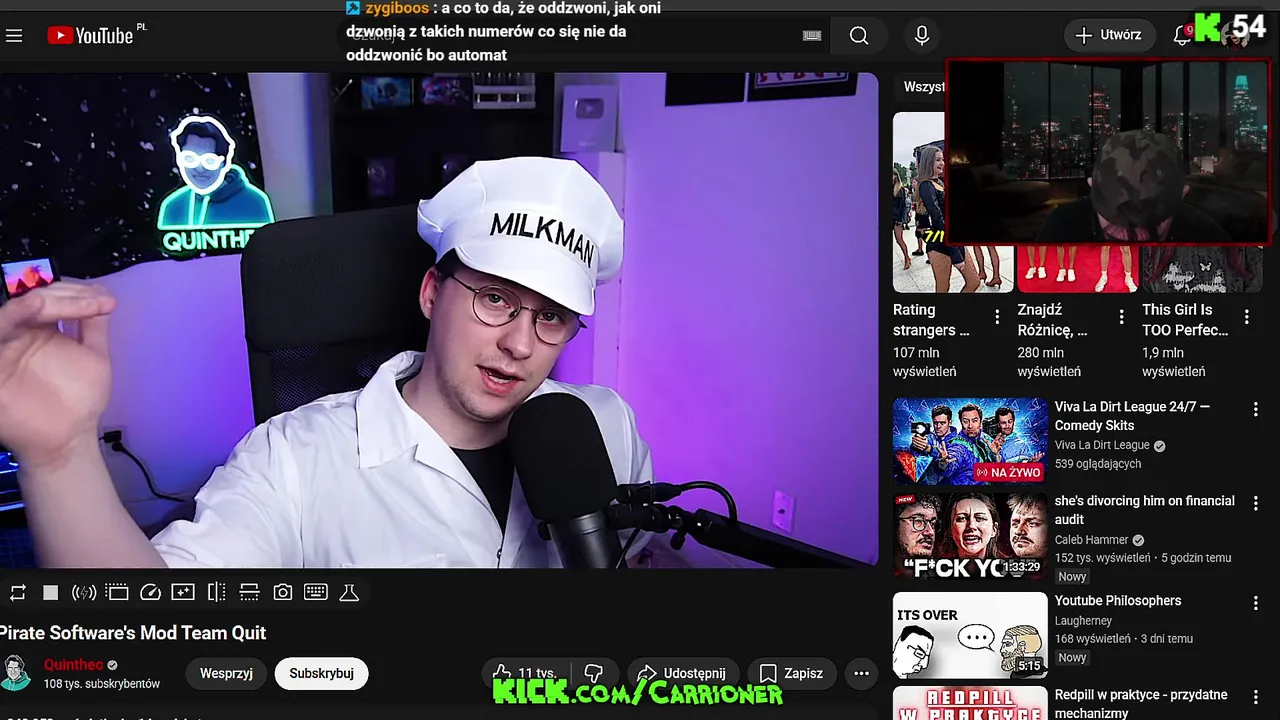Click 539 oglądających viewer count
Image resolution: width=1280 pixels, height=720 pixels.
[1098, 464]
